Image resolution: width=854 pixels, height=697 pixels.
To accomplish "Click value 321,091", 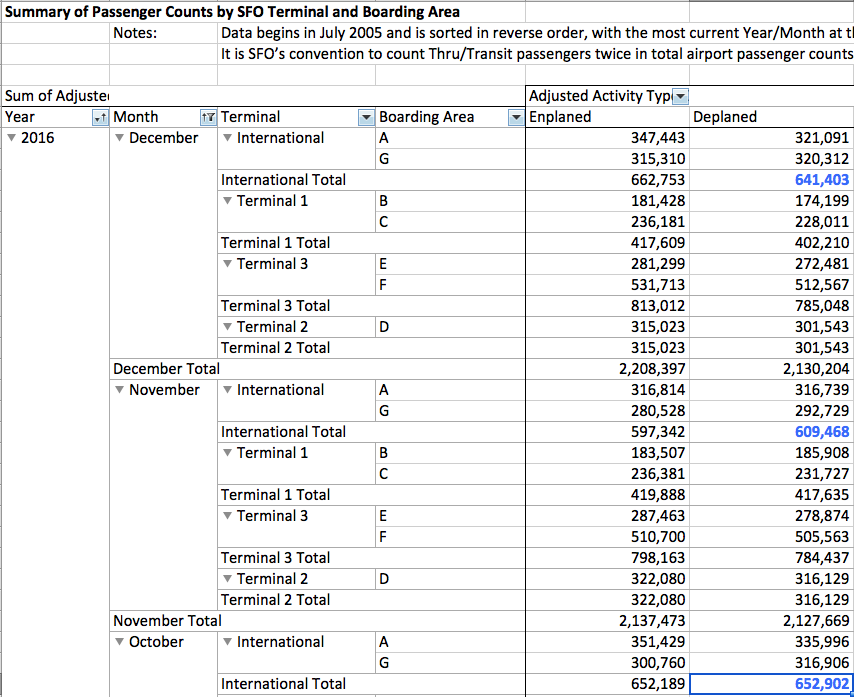I will [821, 138].
